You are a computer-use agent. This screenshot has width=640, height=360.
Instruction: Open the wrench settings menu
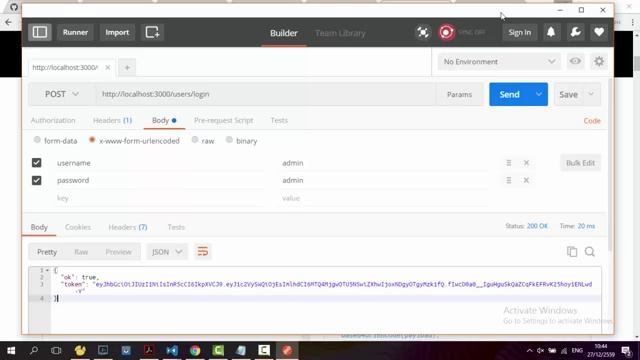(576, 32)
